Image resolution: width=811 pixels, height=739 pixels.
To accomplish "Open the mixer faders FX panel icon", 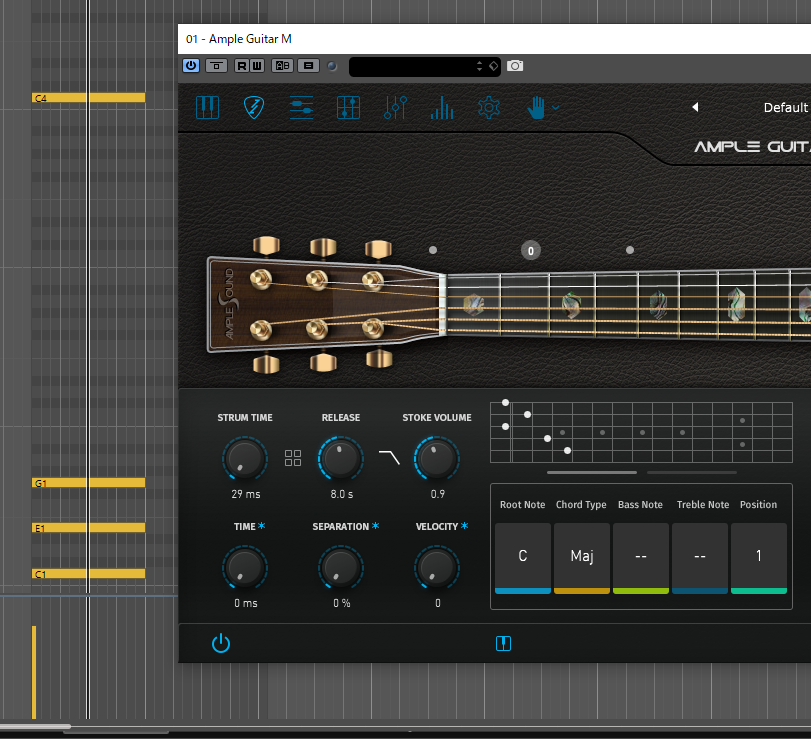I will pos(395,108).
